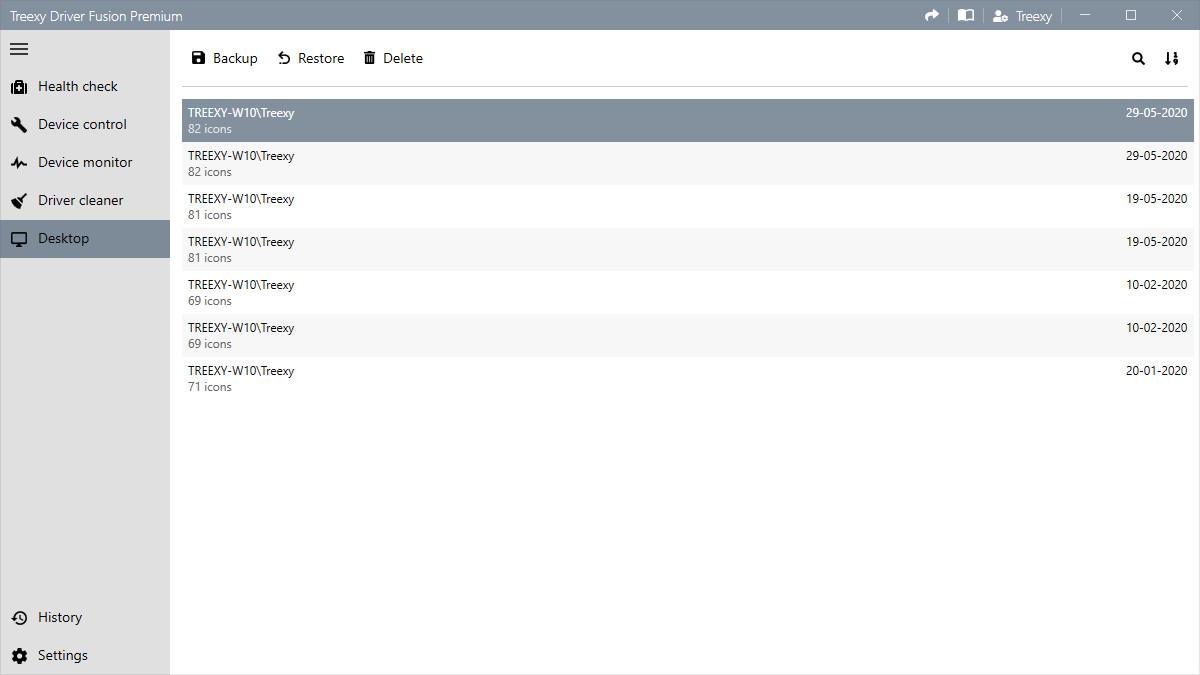
Task: Open the Health check section
Action: tap(77, 86)
